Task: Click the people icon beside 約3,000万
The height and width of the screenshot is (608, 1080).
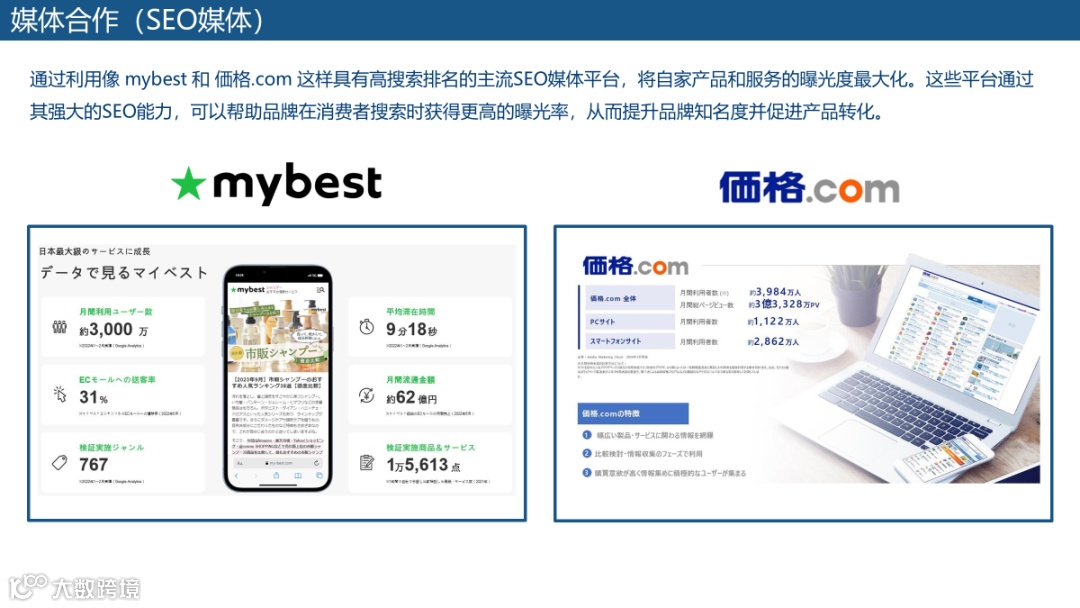Action: tap(60, 326)
